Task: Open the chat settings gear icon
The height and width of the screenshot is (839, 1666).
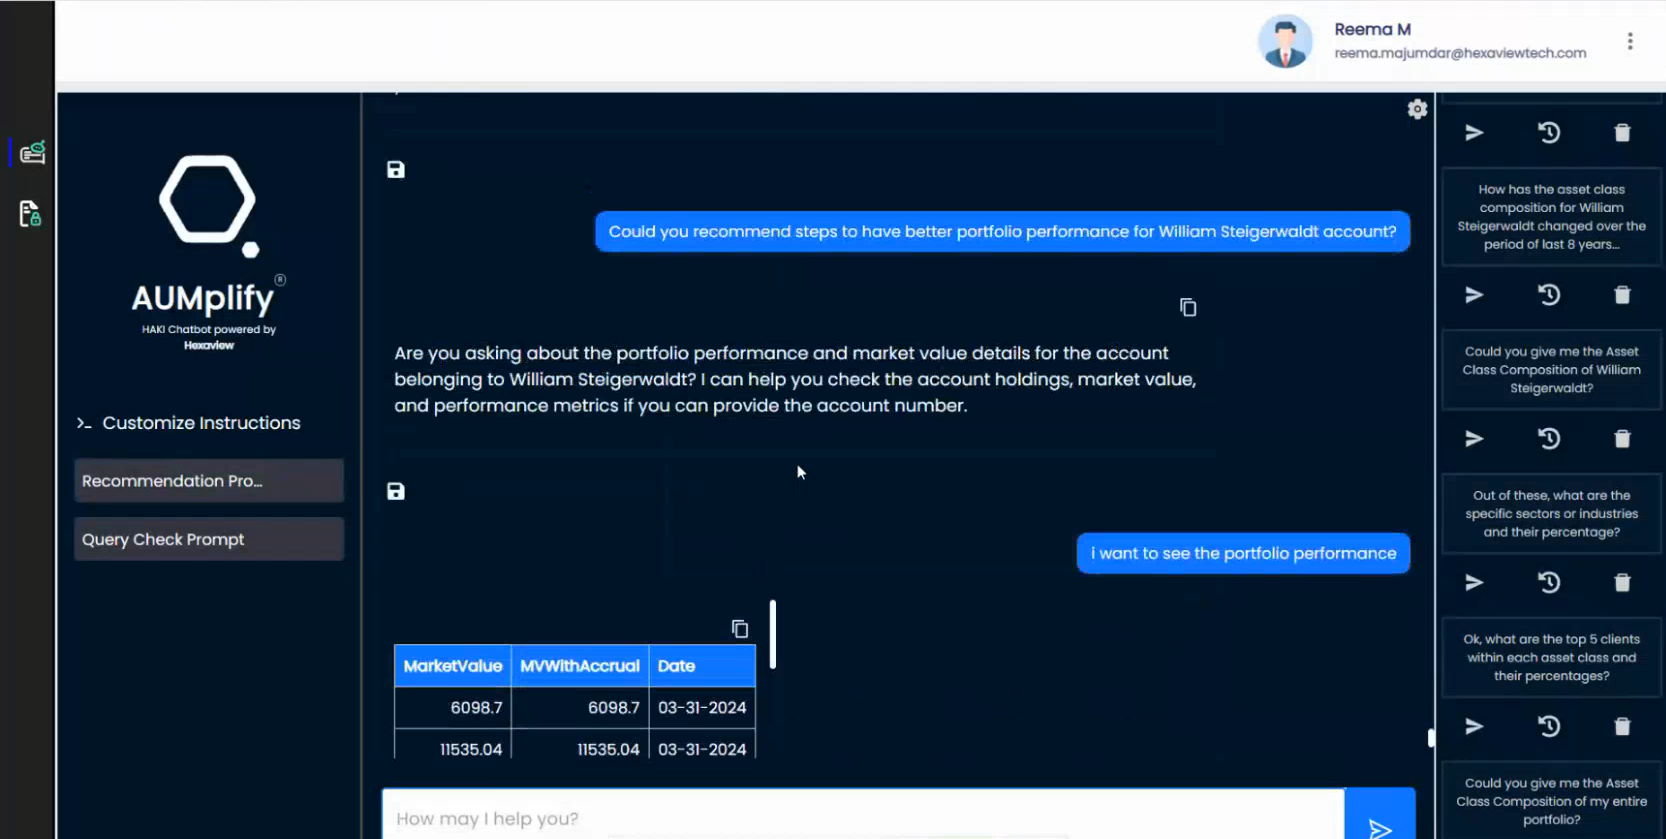Action: [x=1417, y=109]
